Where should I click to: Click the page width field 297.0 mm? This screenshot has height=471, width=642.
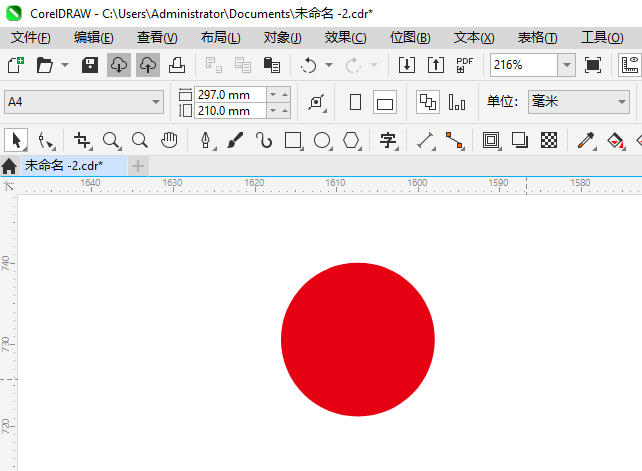(231, 95)
